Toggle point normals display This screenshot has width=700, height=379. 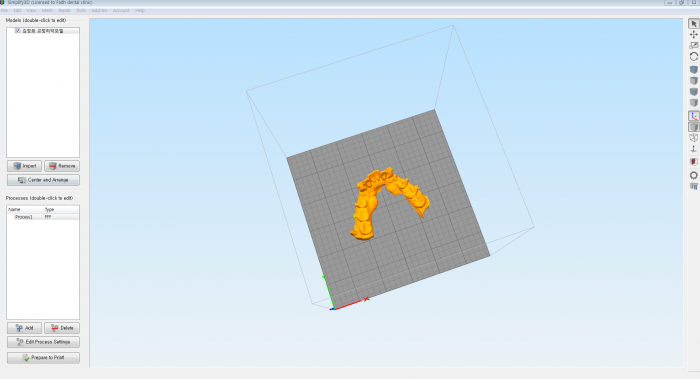click(x=693, y=149)
